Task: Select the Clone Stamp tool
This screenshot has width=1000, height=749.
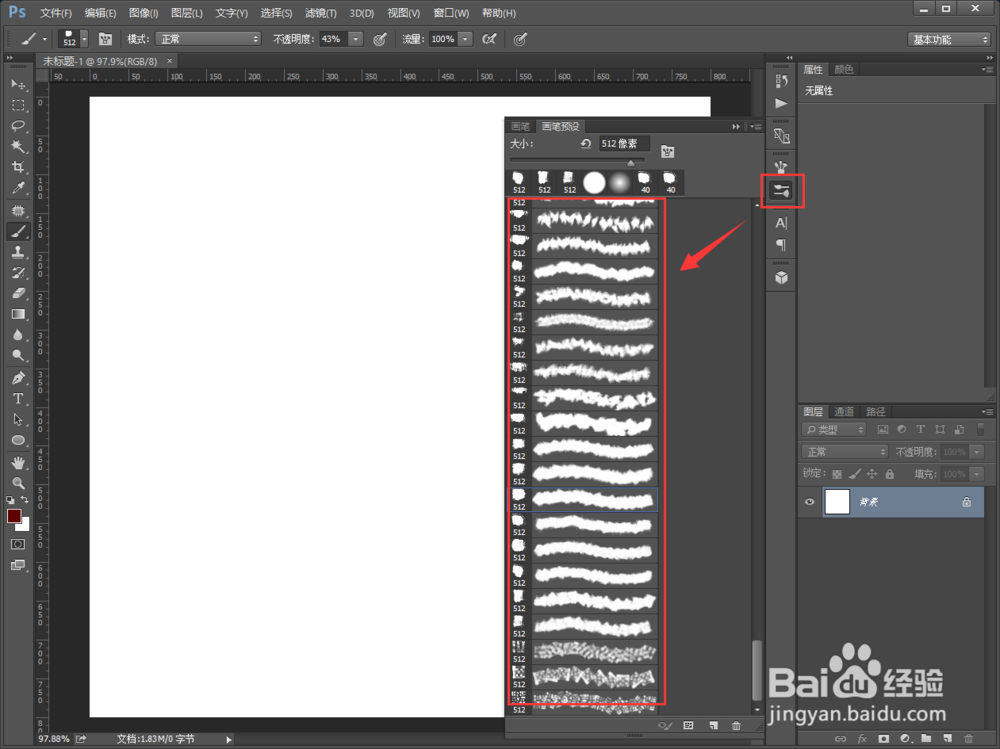Action: [18, 252]
